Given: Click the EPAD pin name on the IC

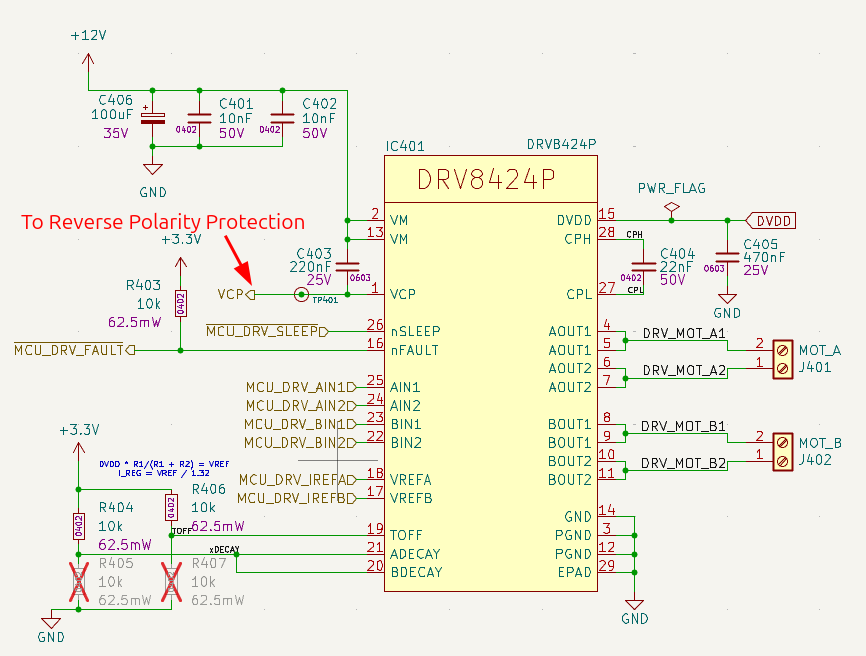Looking at the screenshot, I should click(x=574, y=573).
